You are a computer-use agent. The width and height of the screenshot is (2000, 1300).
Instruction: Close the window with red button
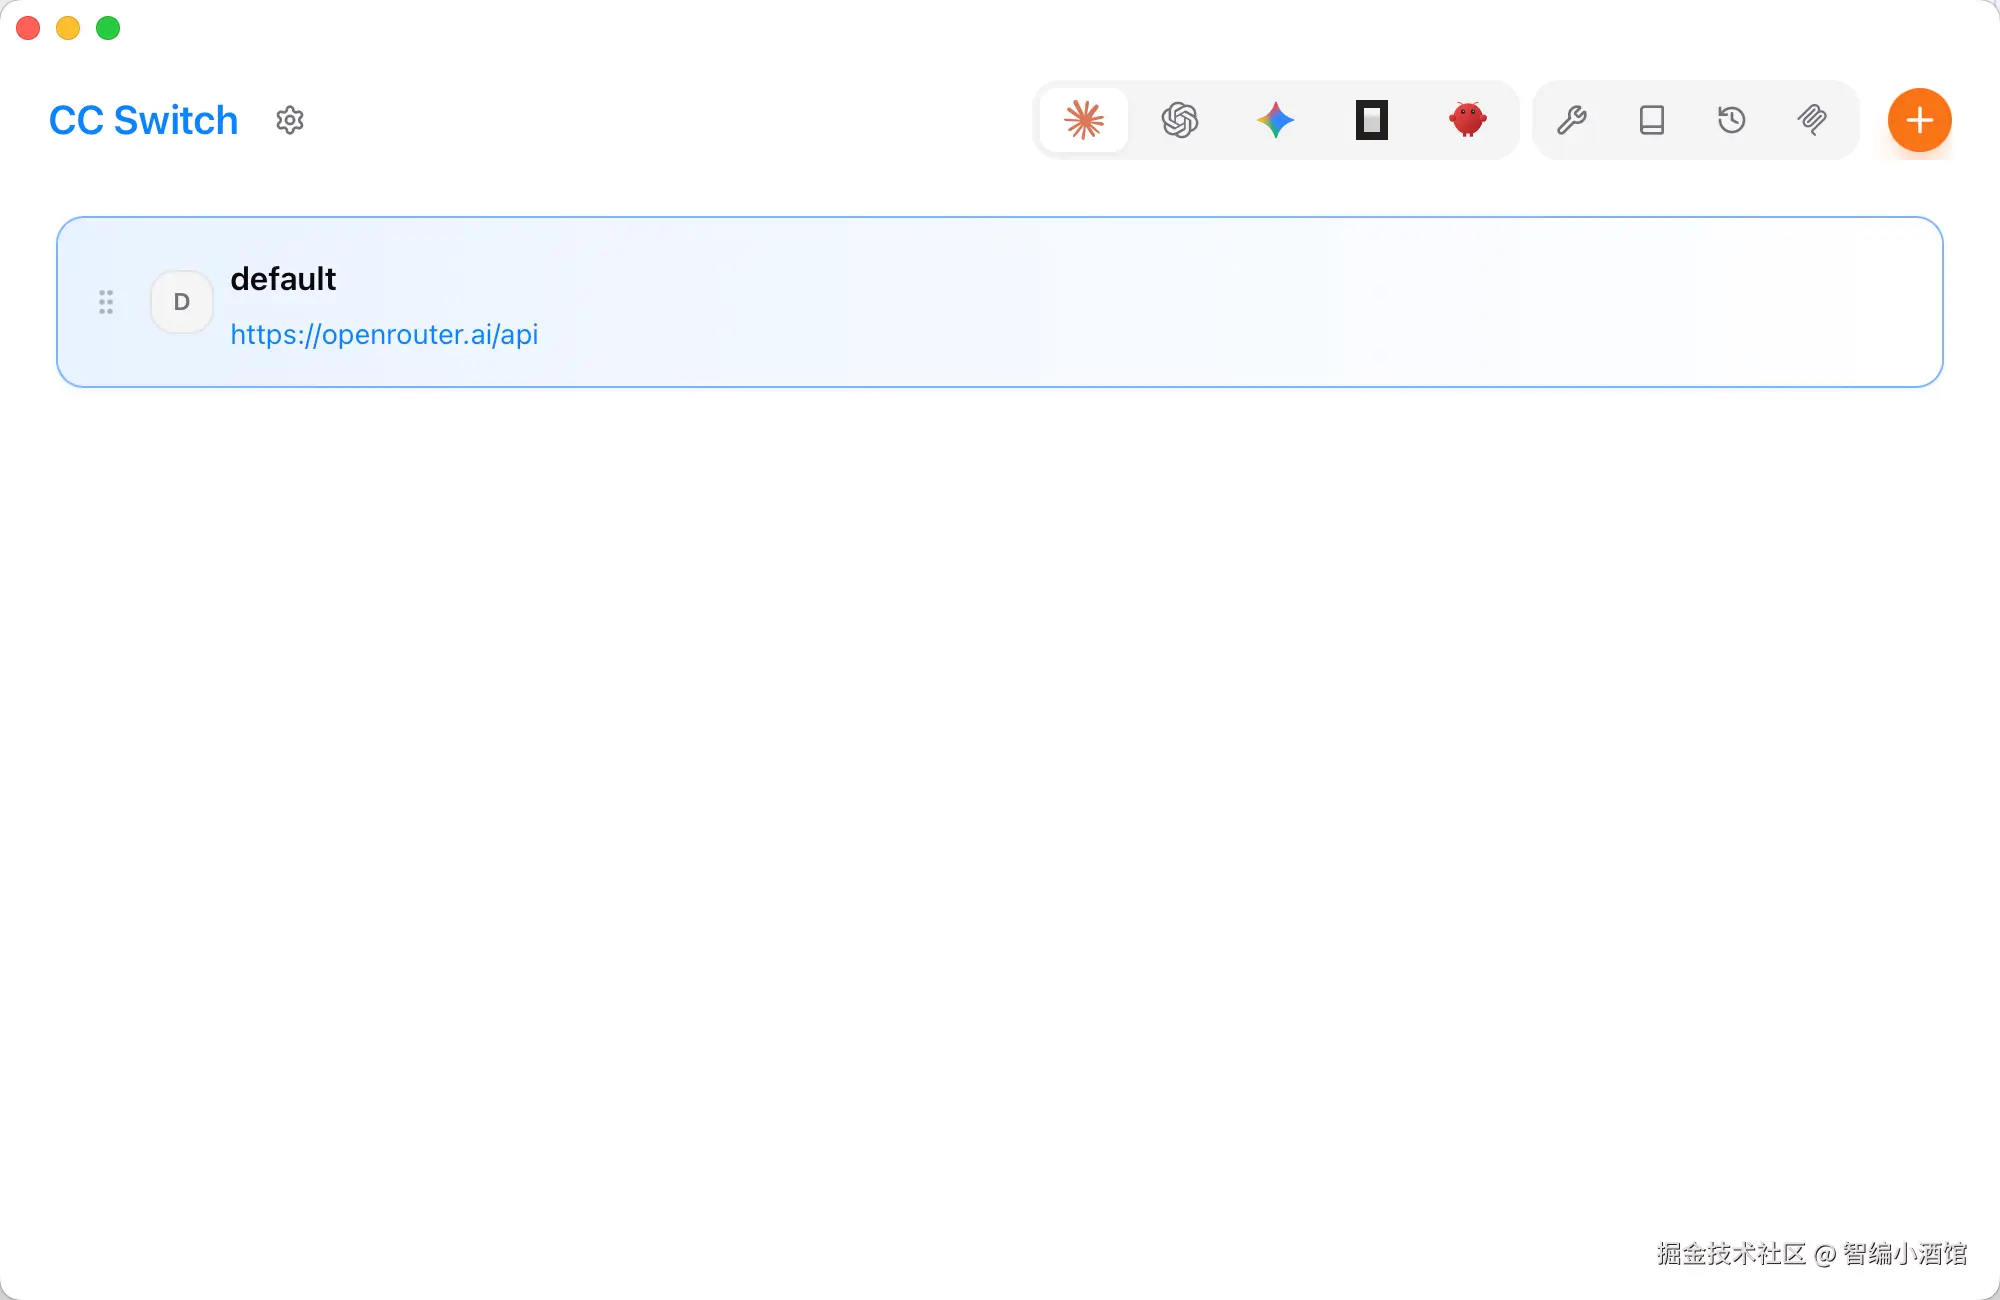click(x=28, y=28)
